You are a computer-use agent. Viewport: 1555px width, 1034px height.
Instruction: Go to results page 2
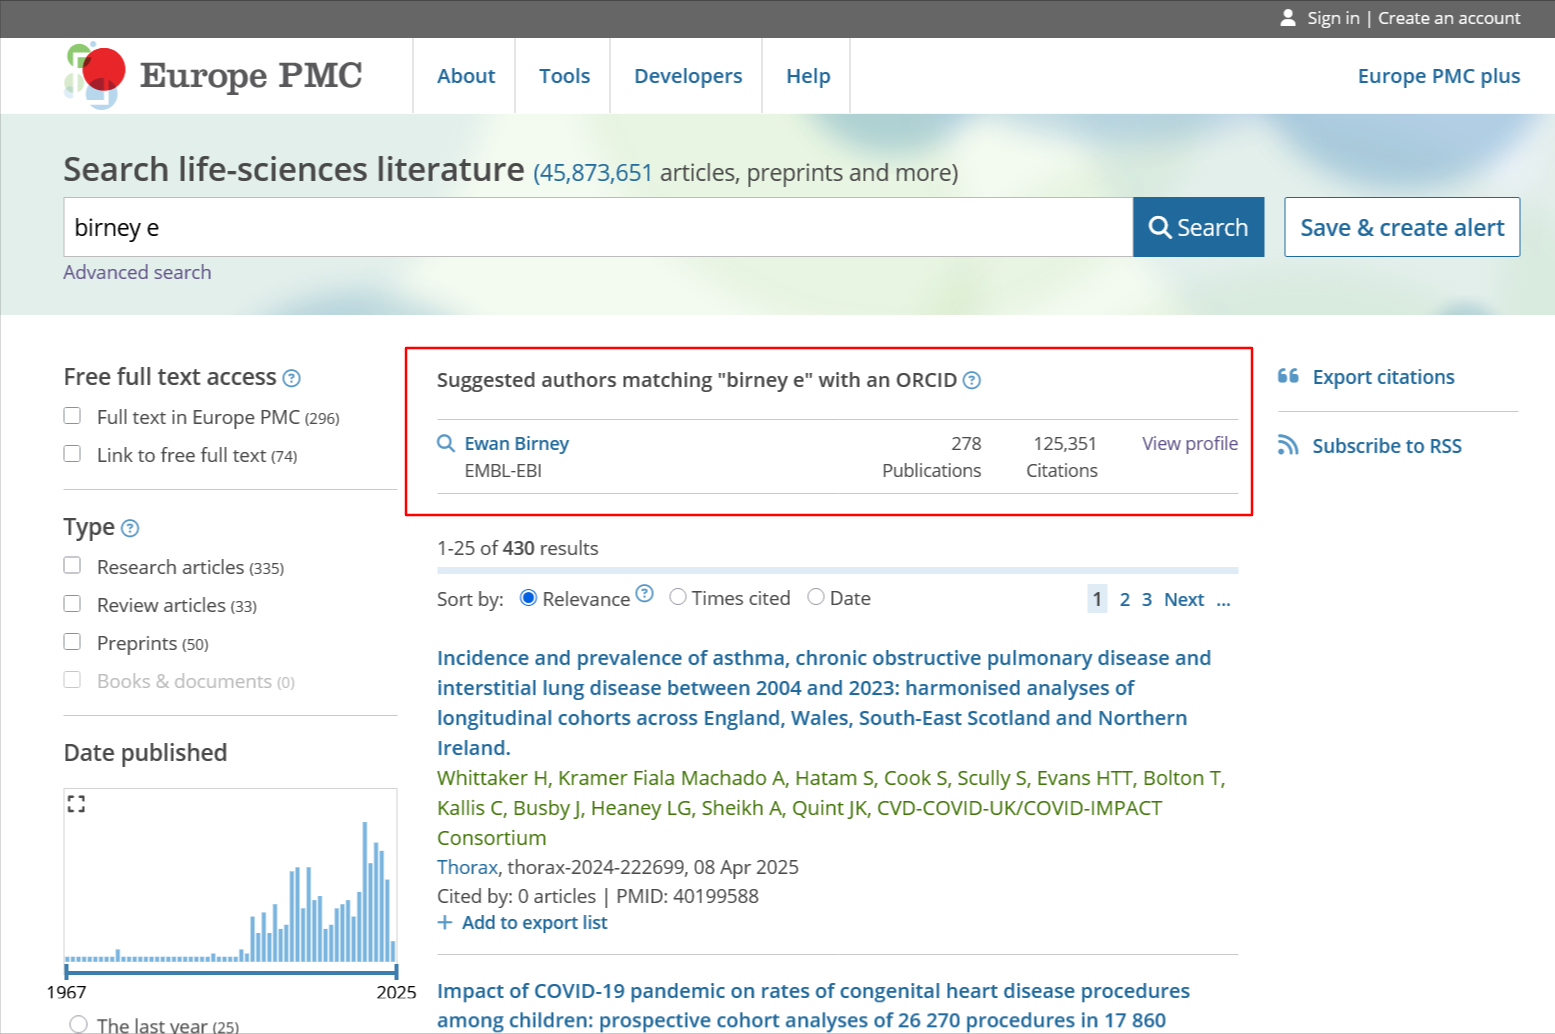(1125, 599)
